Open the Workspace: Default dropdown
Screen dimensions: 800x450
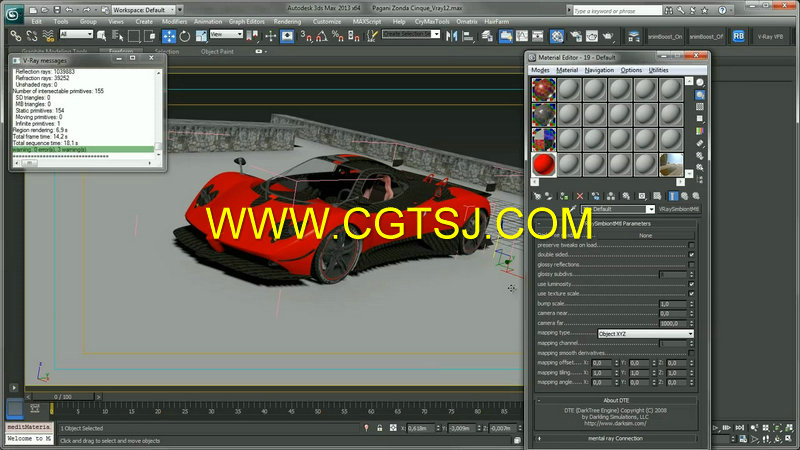tap(143, 10)
